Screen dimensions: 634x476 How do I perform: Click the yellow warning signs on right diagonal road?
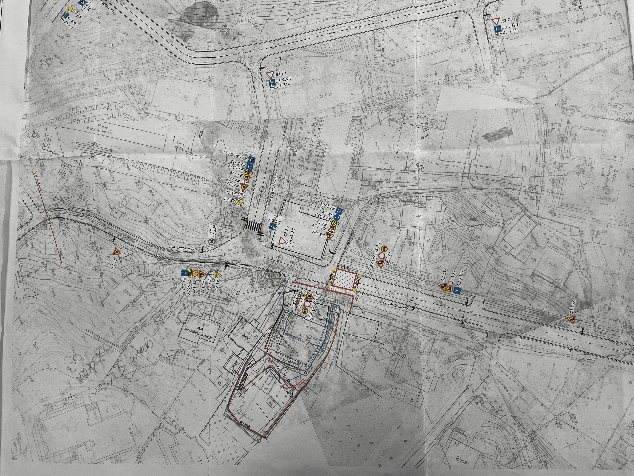click(x=445, y=288)
